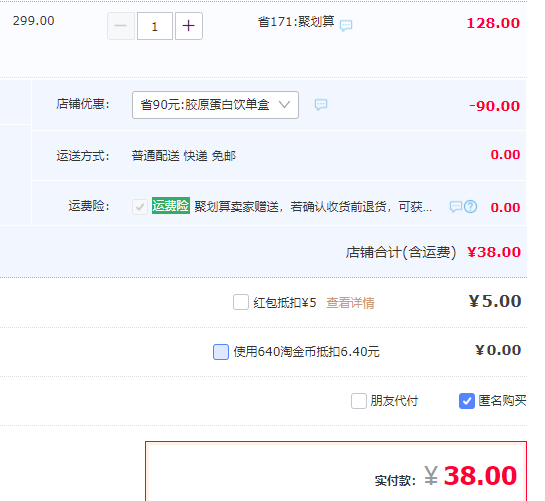Click the truncated 聚划算卖家赠送 insurance description
The width and height of the screenshot is (545, 501).
[x=313, y=207]
